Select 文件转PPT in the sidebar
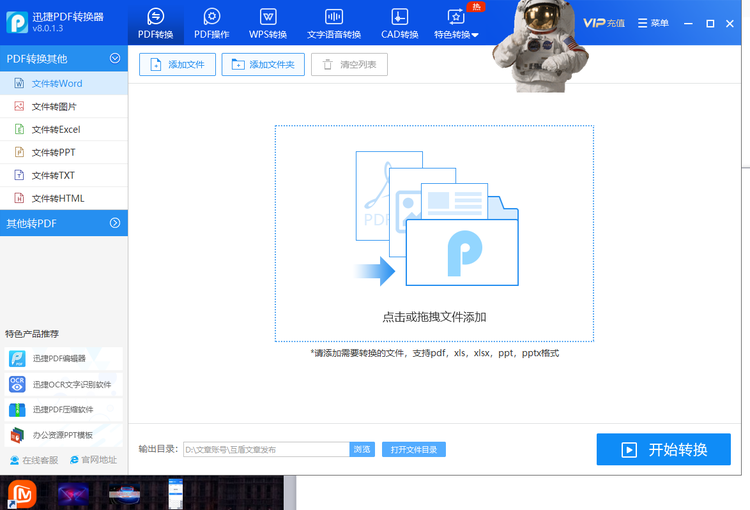The width and height of the screenshot is (750, 510). coord(64,152)
